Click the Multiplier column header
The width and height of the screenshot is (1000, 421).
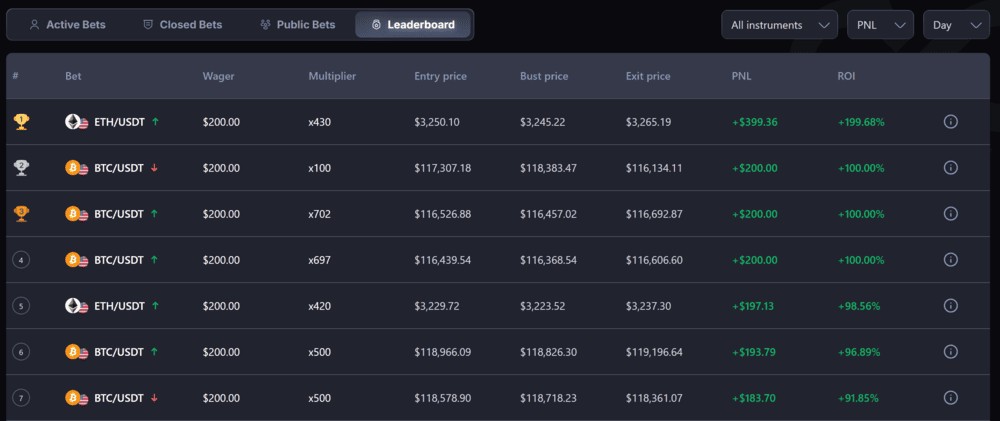pyautogui.click(x=332, y=76)
